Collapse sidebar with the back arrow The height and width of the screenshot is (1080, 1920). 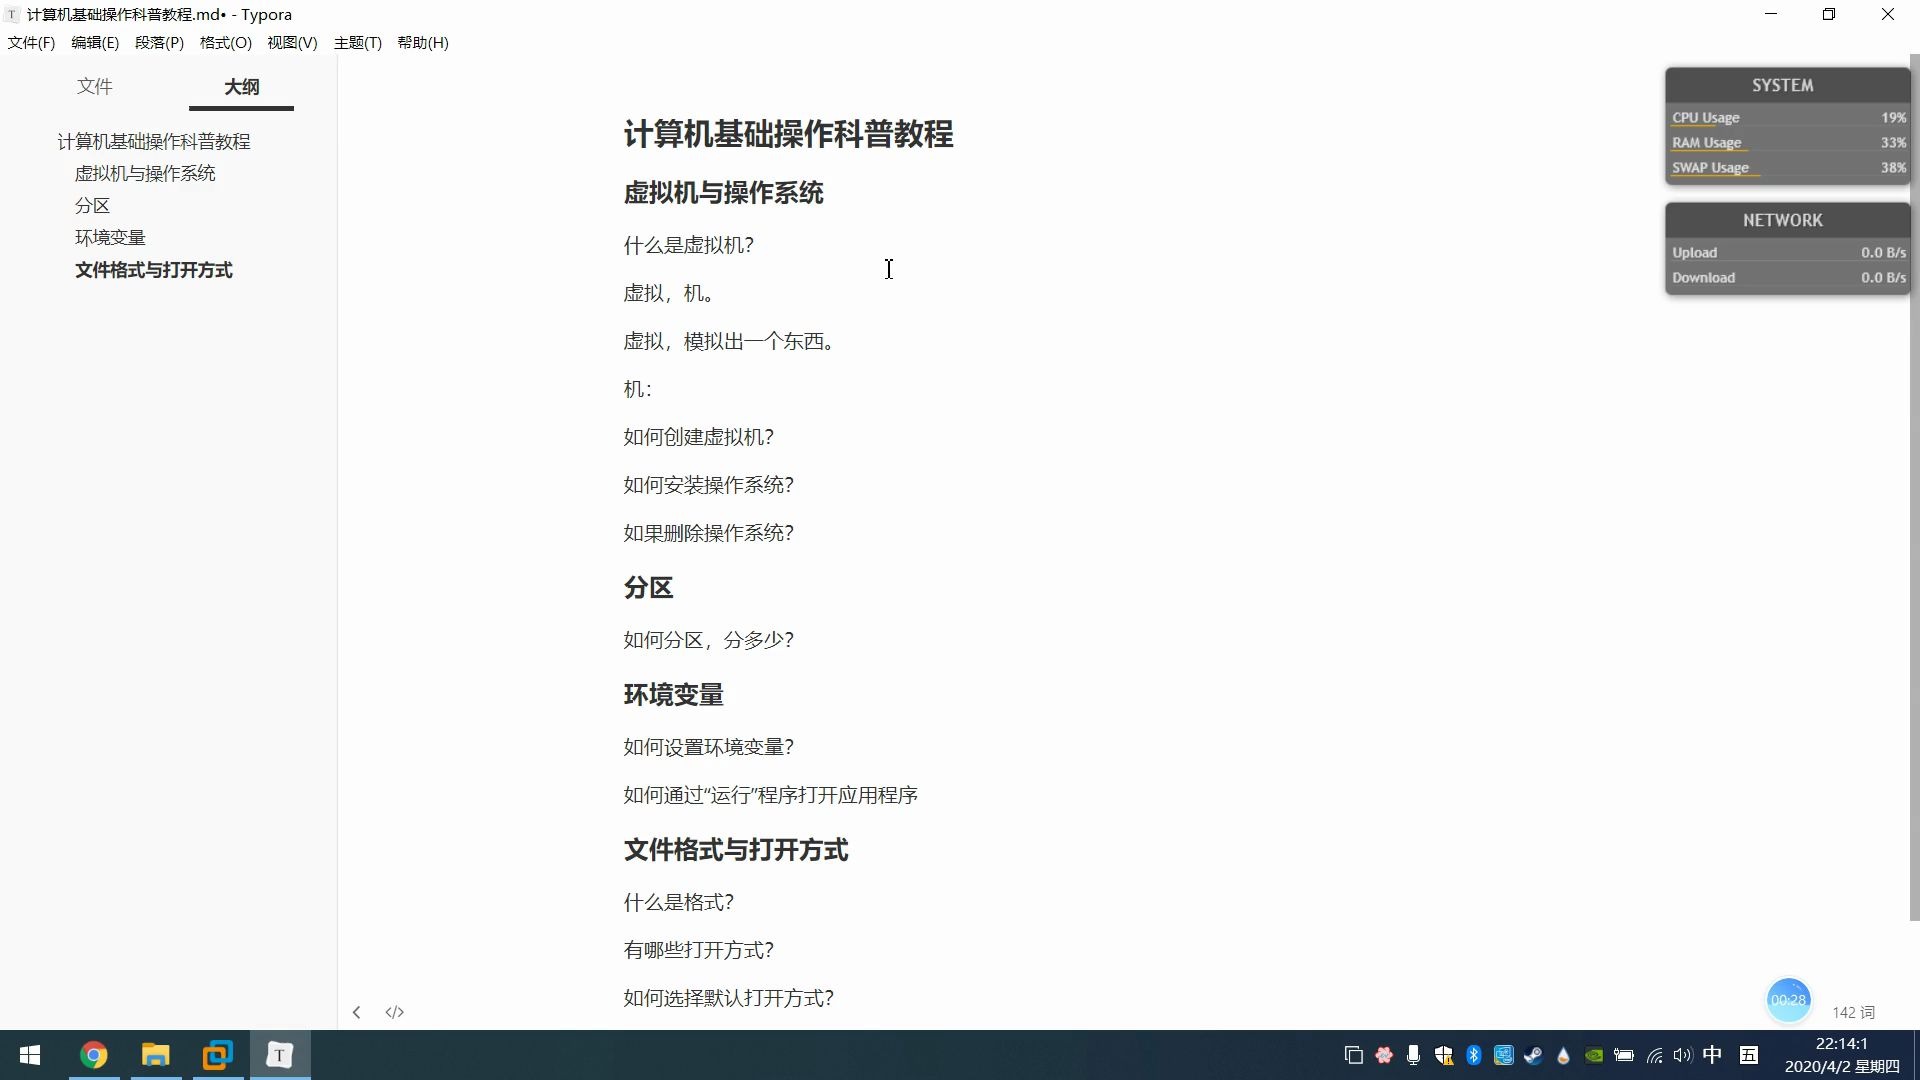(x=356, y=1012)
